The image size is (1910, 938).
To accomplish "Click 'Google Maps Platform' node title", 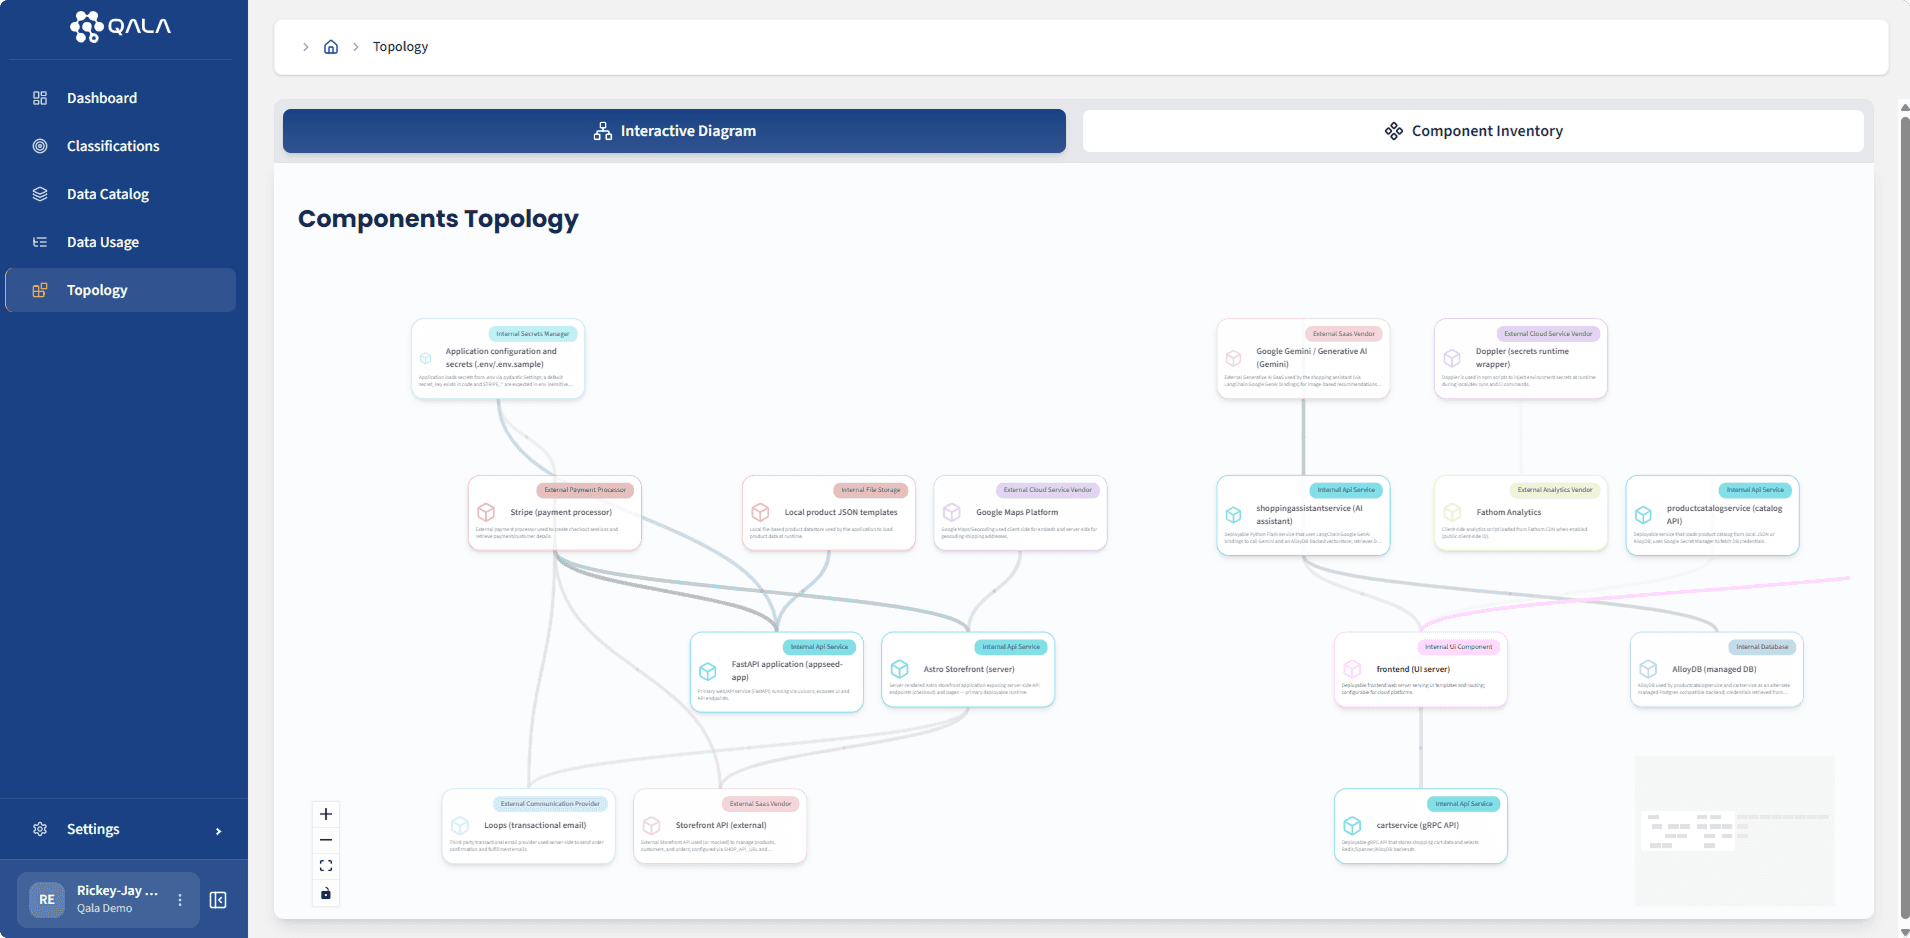I will point(1017,512).
